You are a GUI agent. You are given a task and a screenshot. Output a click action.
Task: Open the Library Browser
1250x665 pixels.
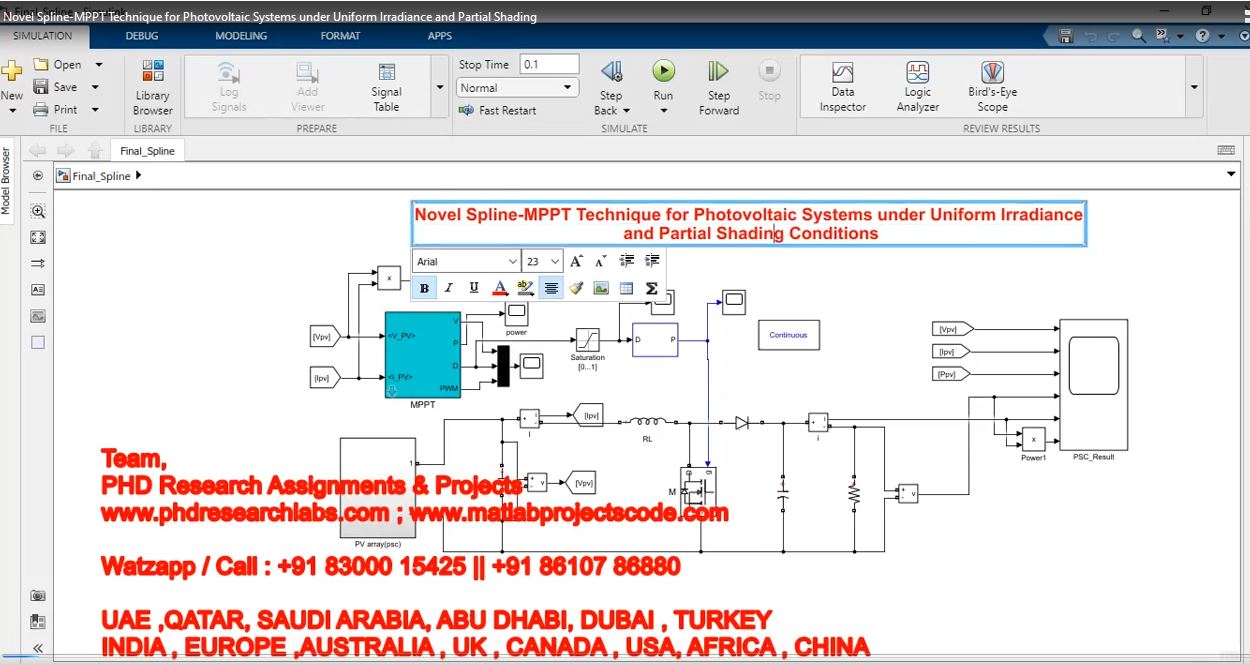pyautogui.click(x=153, y=88)
